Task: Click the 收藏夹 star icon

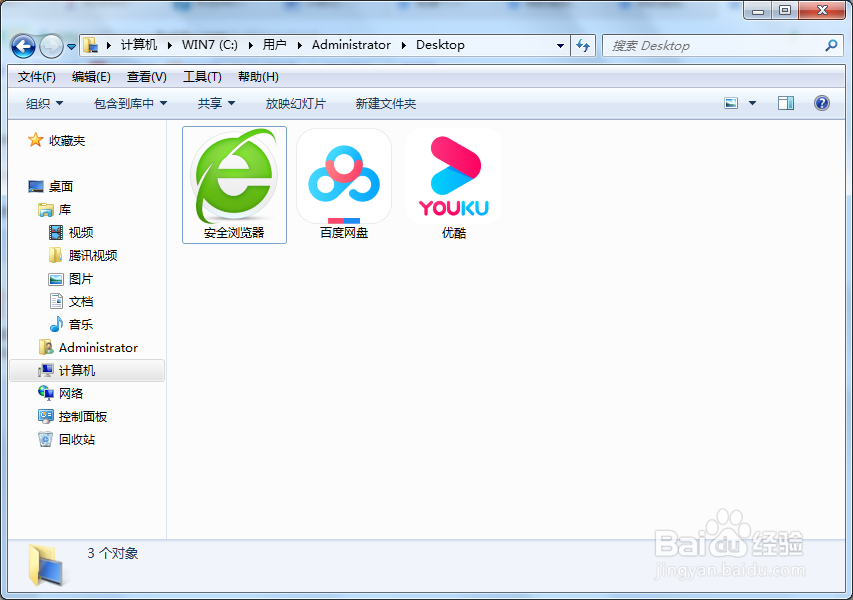Action: pyautogui.click(x=35, y=140)
